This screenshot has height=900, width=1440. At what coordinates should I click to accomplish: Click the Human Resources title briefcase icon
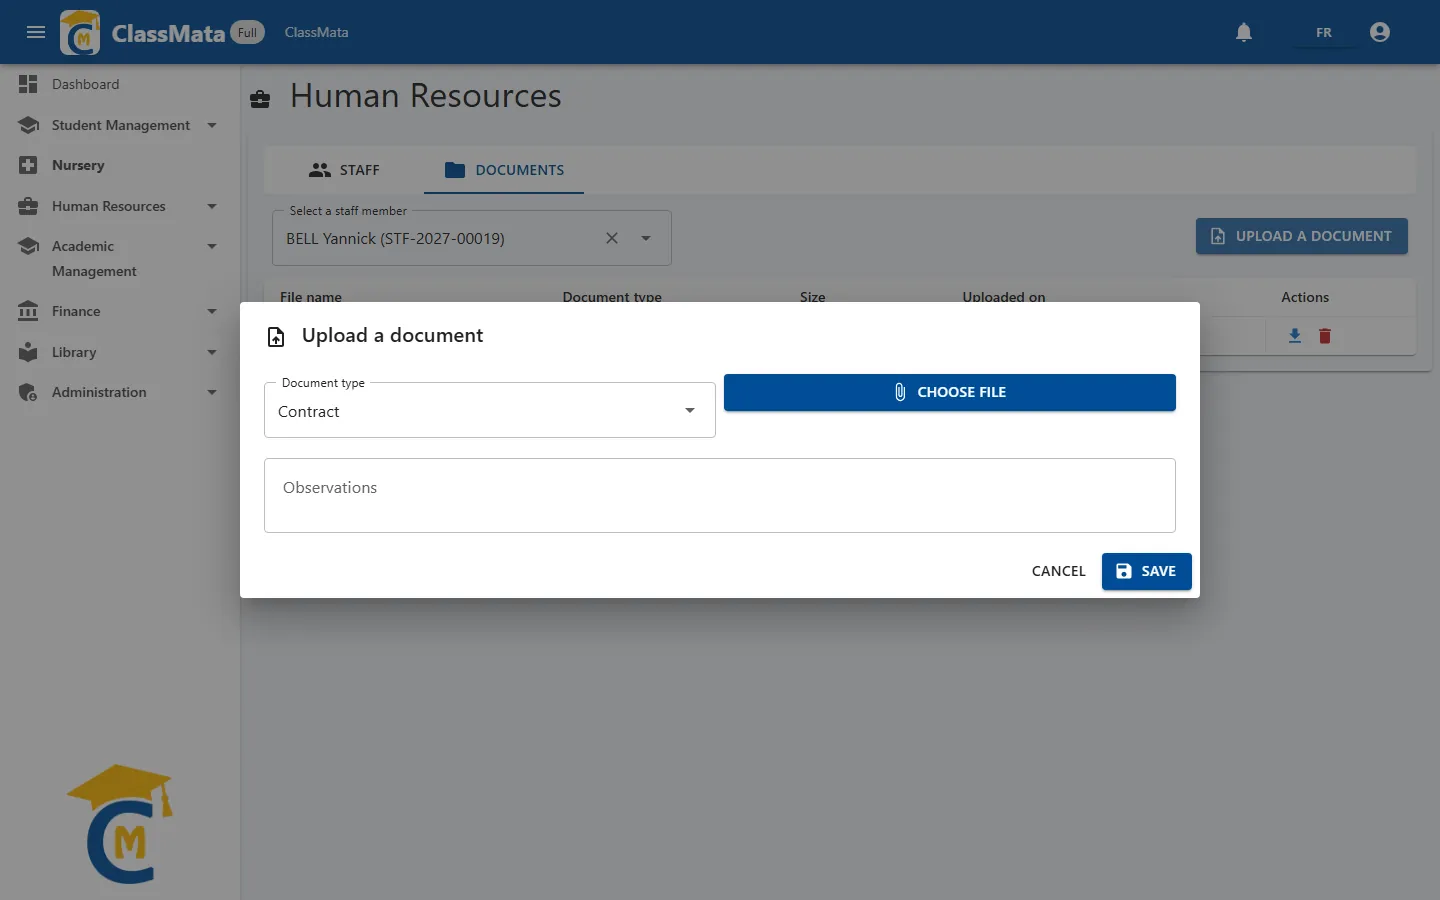(x=260, y=98)
